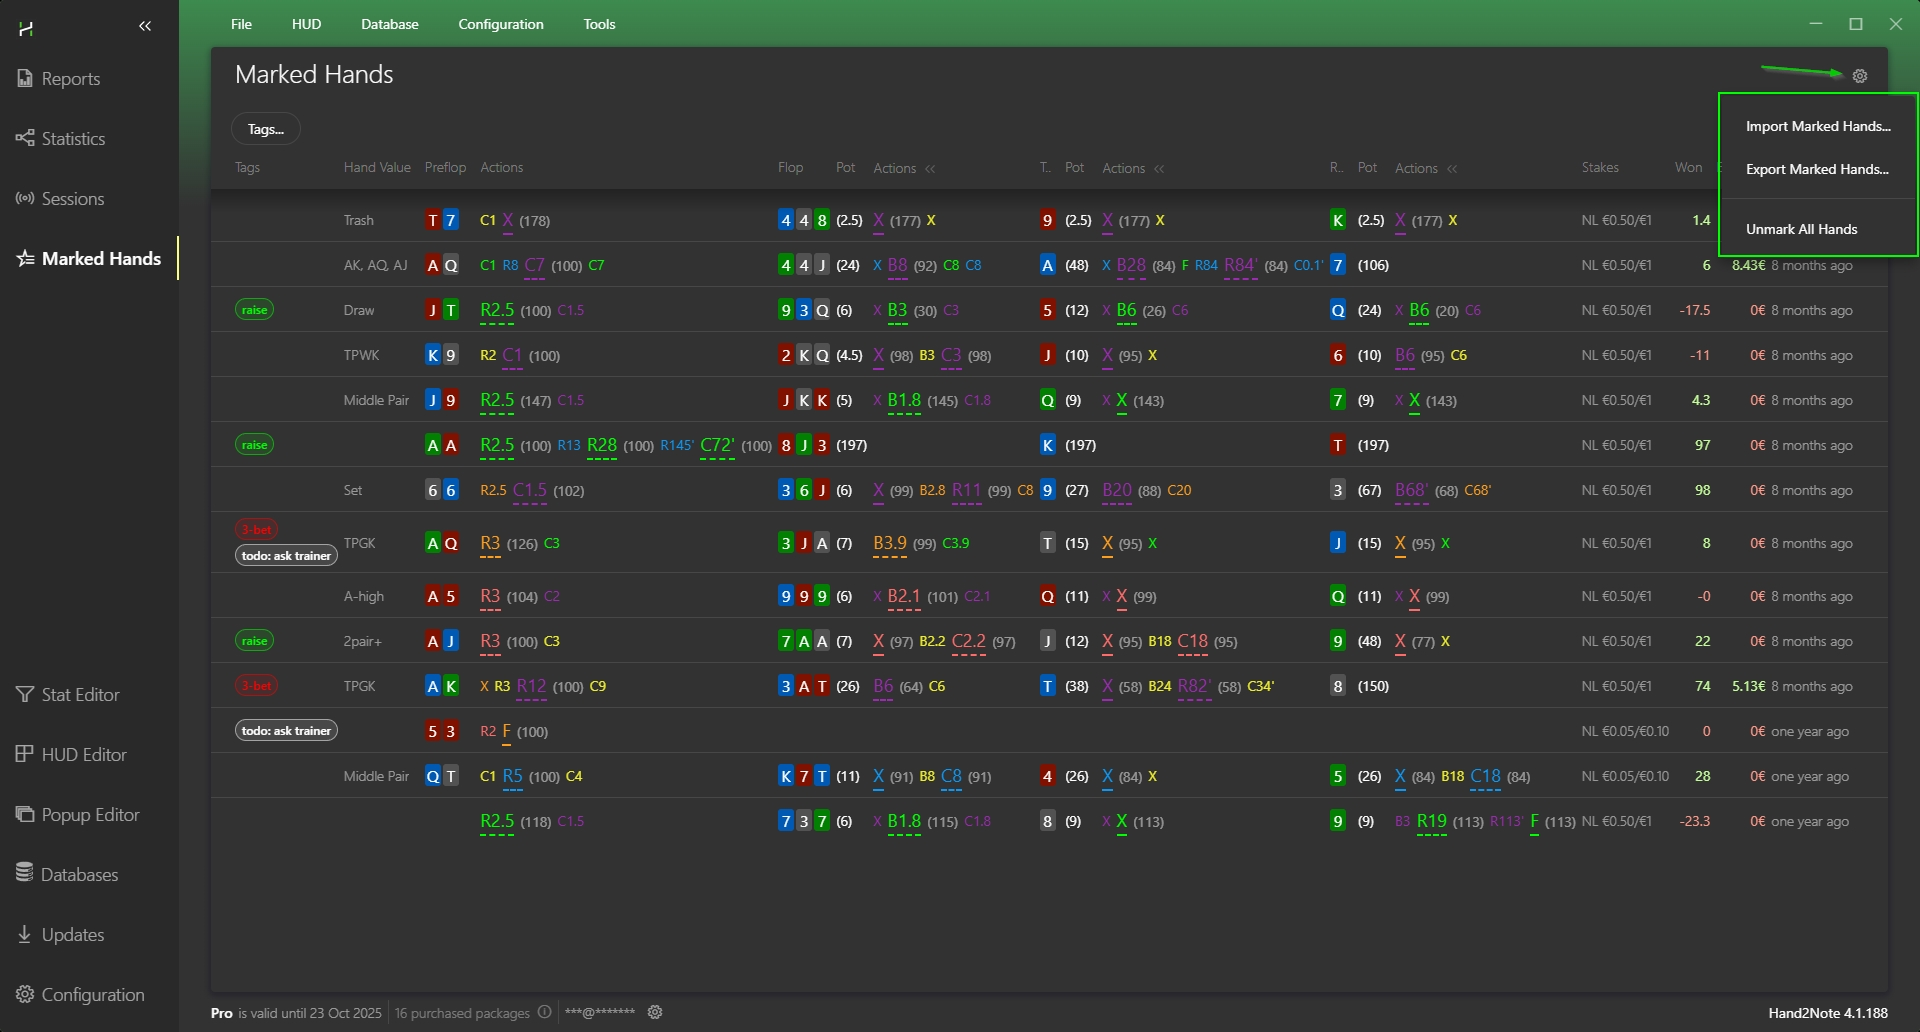Viewport: 1920px width, 1032px height.
Task: Collapse the left sidebar with double chevron
Action: tap(145, 27)
